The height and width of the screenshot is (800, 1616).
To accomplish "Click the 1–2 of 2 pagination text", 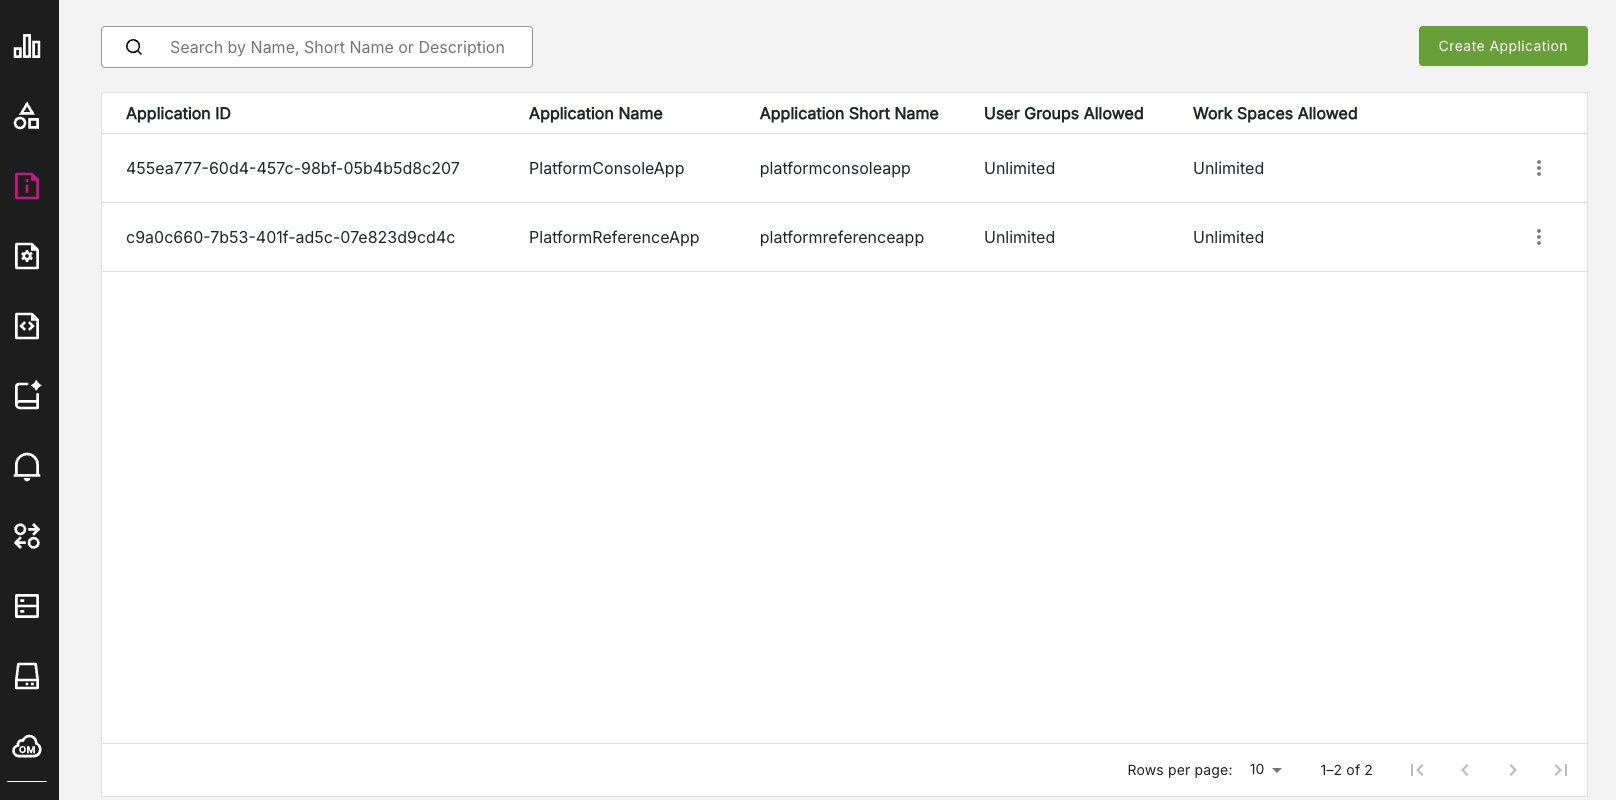I will click(x=1346, y=770).
